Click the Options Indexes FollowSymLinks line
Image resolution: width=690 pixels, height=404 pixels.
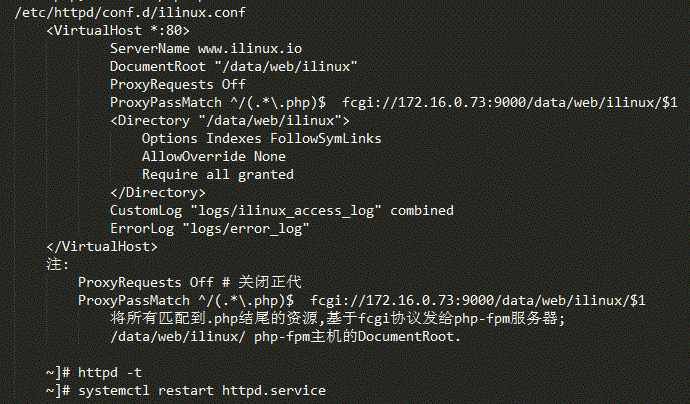[261, 139]
